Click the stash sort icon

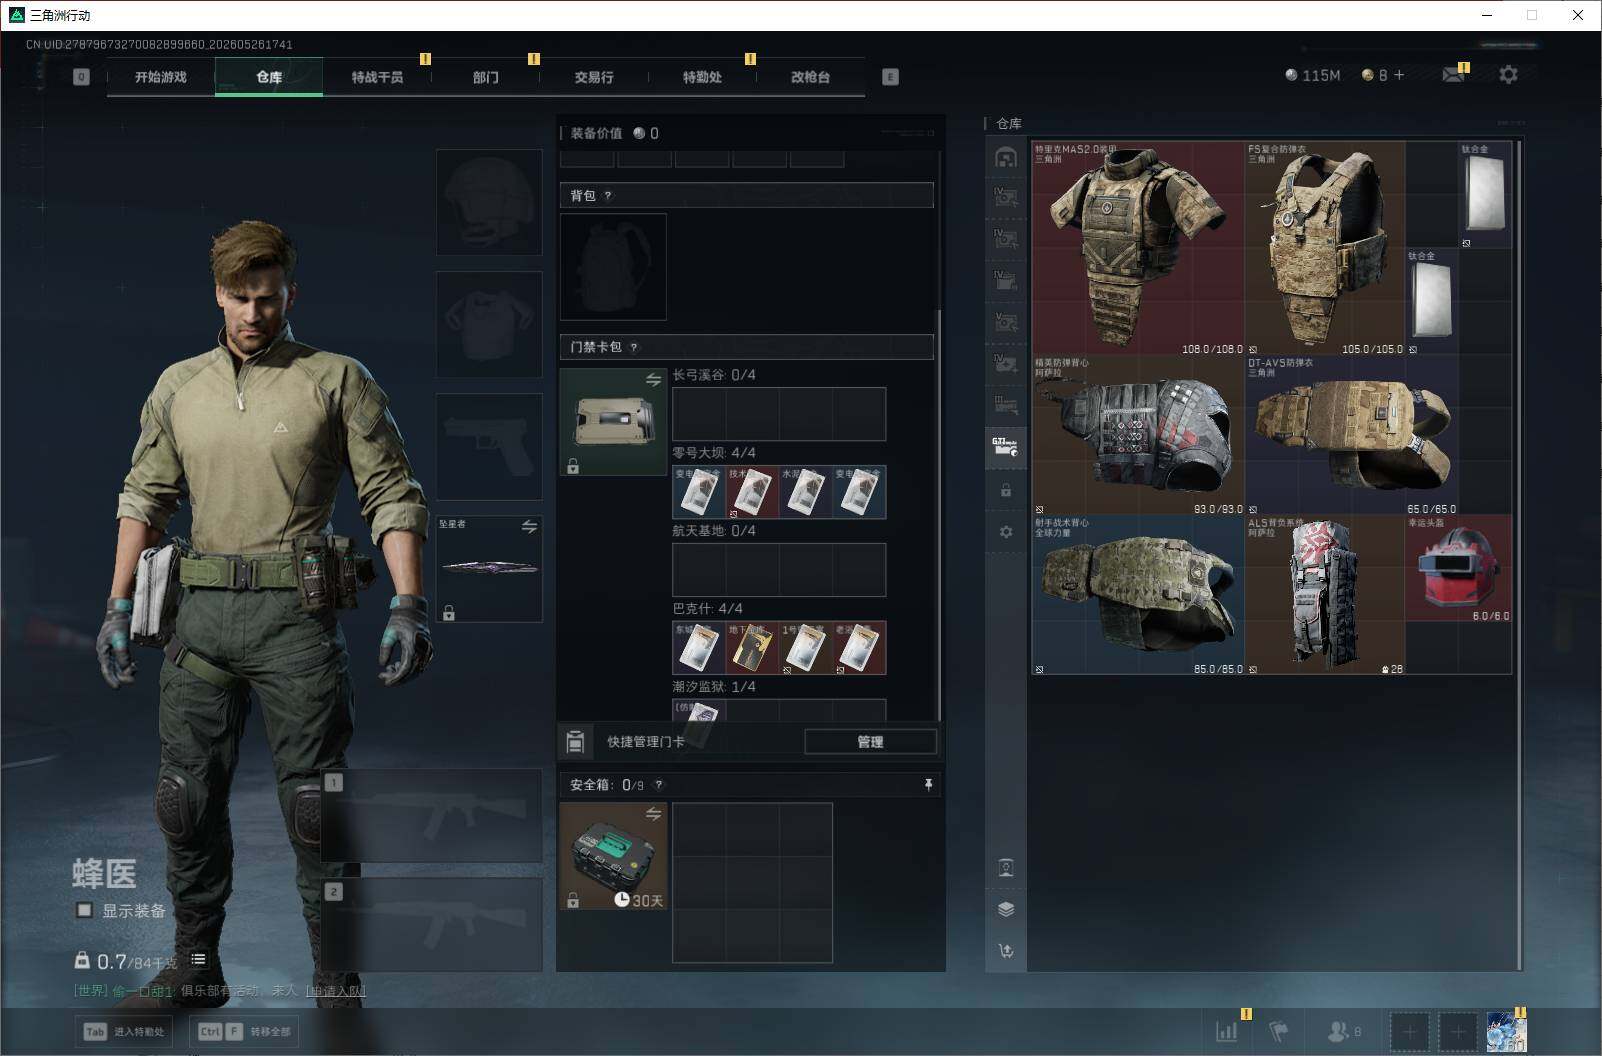(1006, 951)
